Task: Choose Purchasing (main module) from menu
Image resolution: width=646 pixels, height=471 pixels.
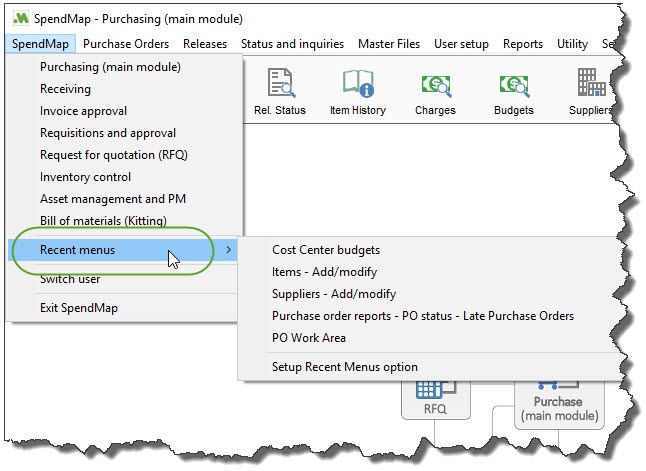Action: pyautogui.click(x=124, y=67)
